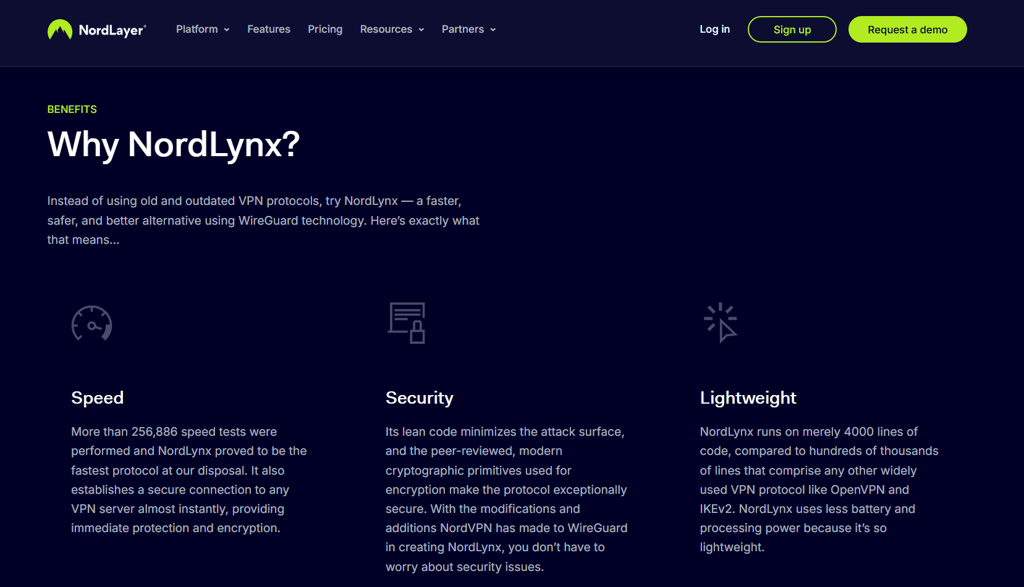Click the lean code attack surface paragraph
The width and height of the screenshot is (1024, 587).
click(x=506, y=499)
